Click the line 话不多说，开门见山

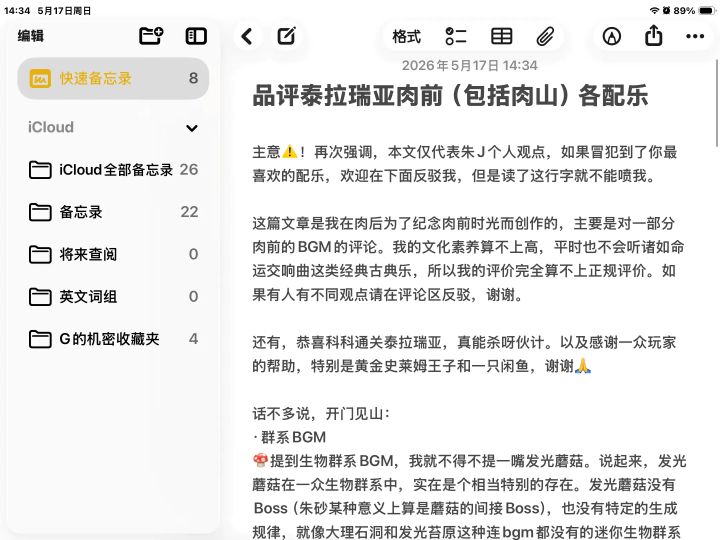coord(321,413)
